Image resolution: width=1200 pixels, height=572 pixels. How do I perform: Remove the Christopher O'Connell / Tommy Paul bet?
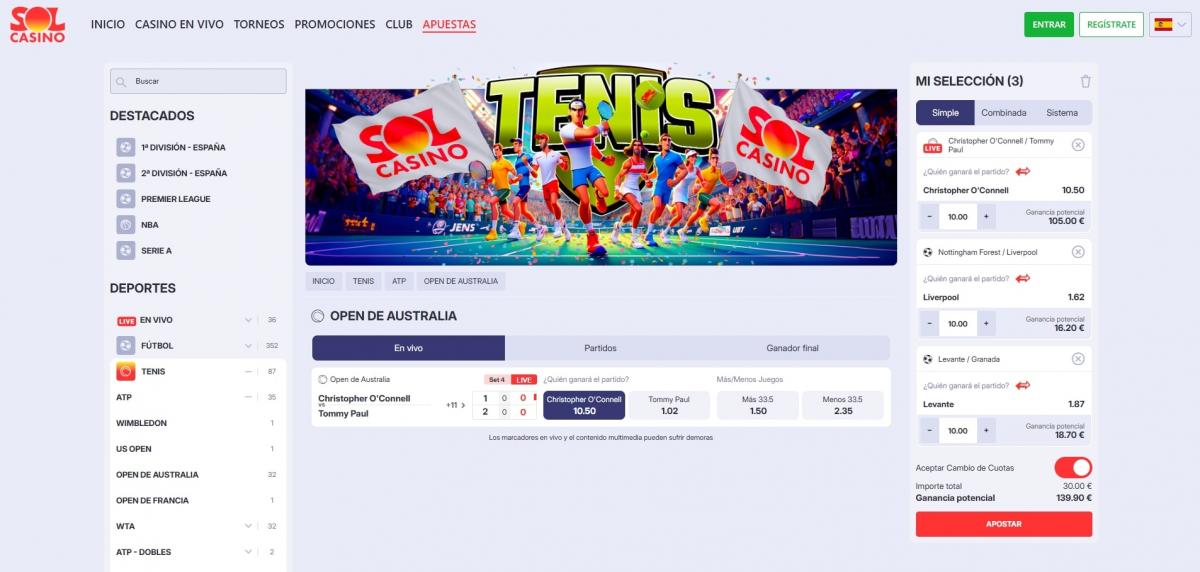click(x=1078, y=145)
